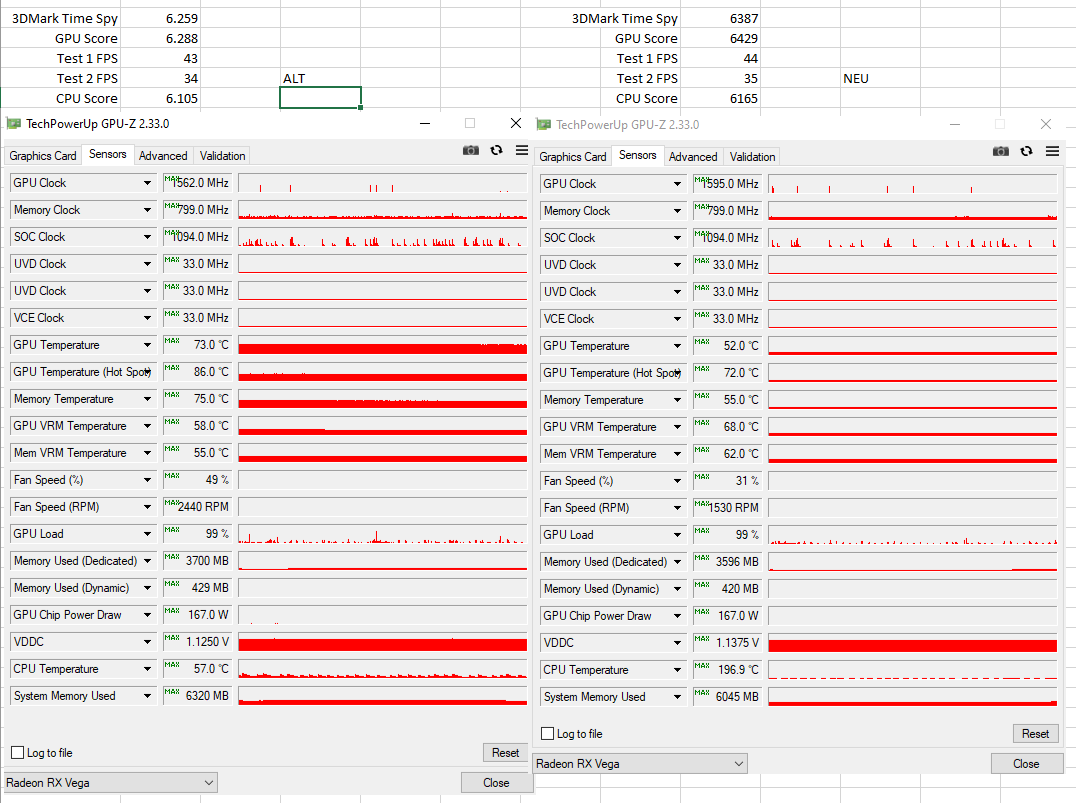Select cell with GPU Score value 6429
Screen dimensions: 1076x803
coord(721,38)
